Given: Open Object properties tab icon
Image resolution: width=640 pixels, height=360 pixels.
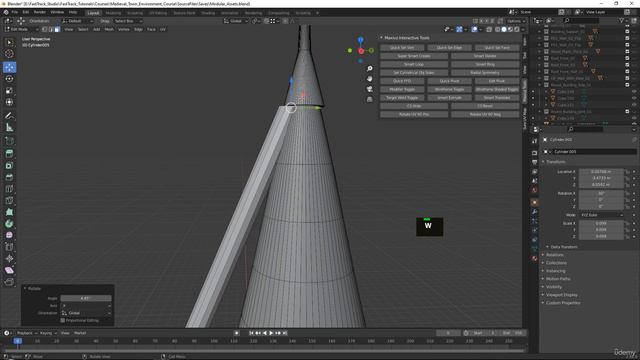Looking at the screenshot, I should 534,202.
